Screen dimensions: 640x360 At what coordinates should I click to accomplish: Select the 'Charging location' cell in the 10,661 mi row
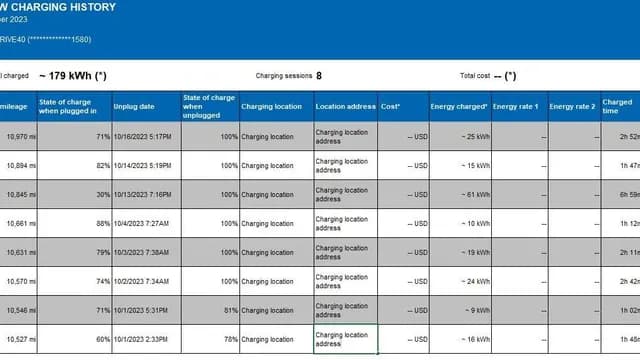tap(277, 223)
